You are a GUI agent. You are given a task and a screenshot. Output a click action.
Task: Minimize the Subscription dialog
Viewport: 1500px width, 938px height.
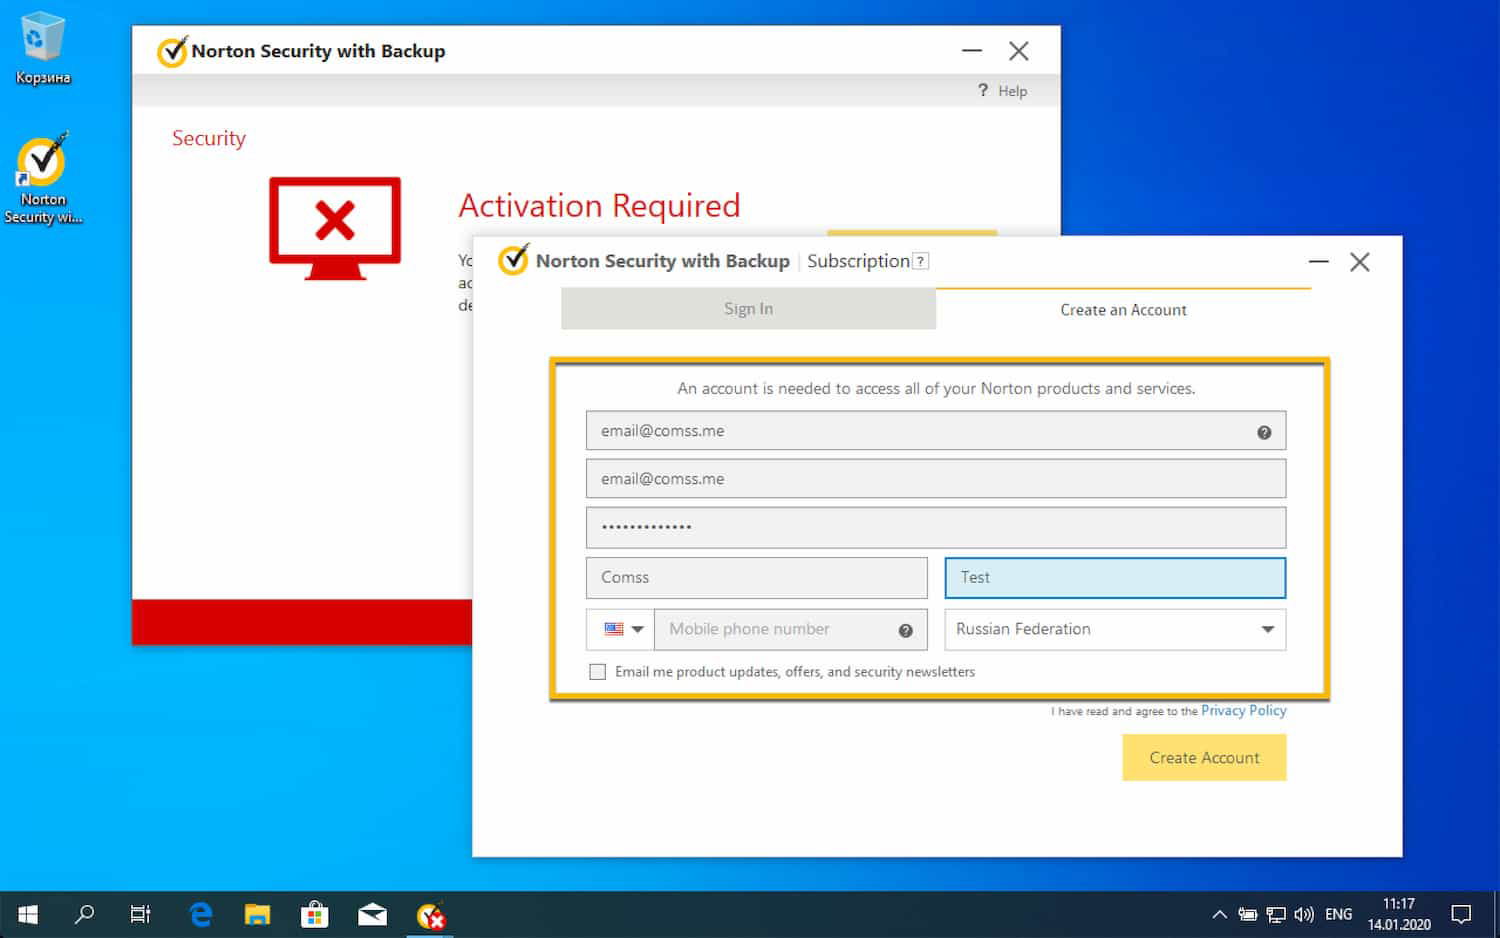(1319, 262)
